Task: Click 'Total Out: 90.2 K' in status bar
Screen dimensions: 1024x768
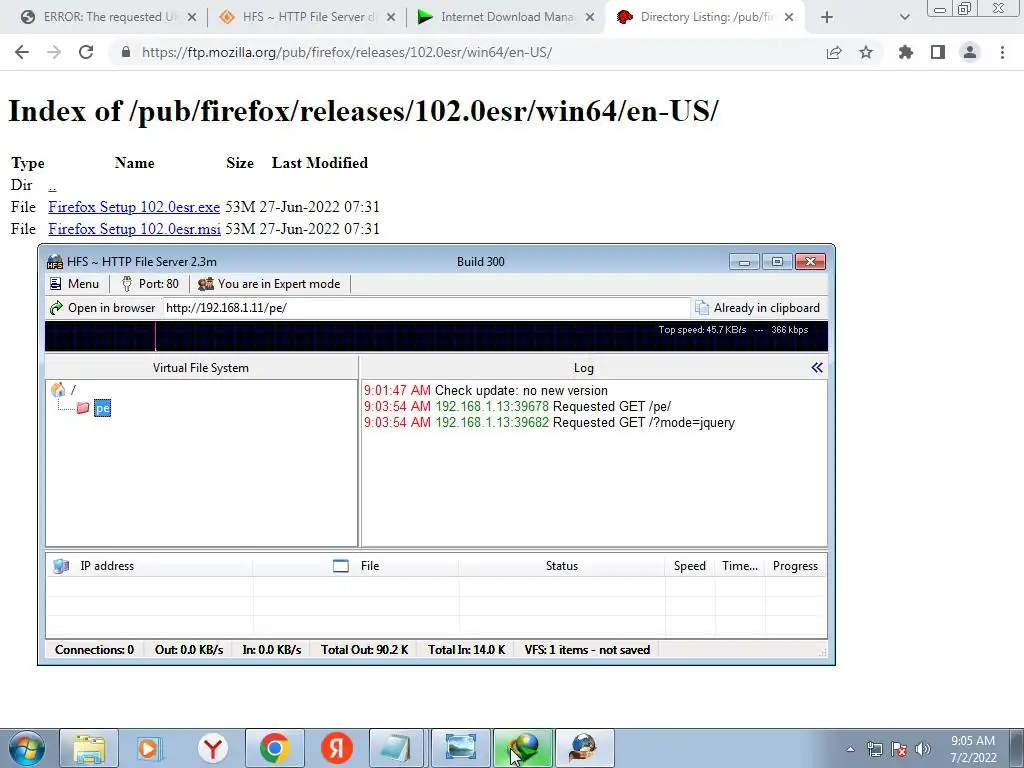Action: (x=364, y=650)
